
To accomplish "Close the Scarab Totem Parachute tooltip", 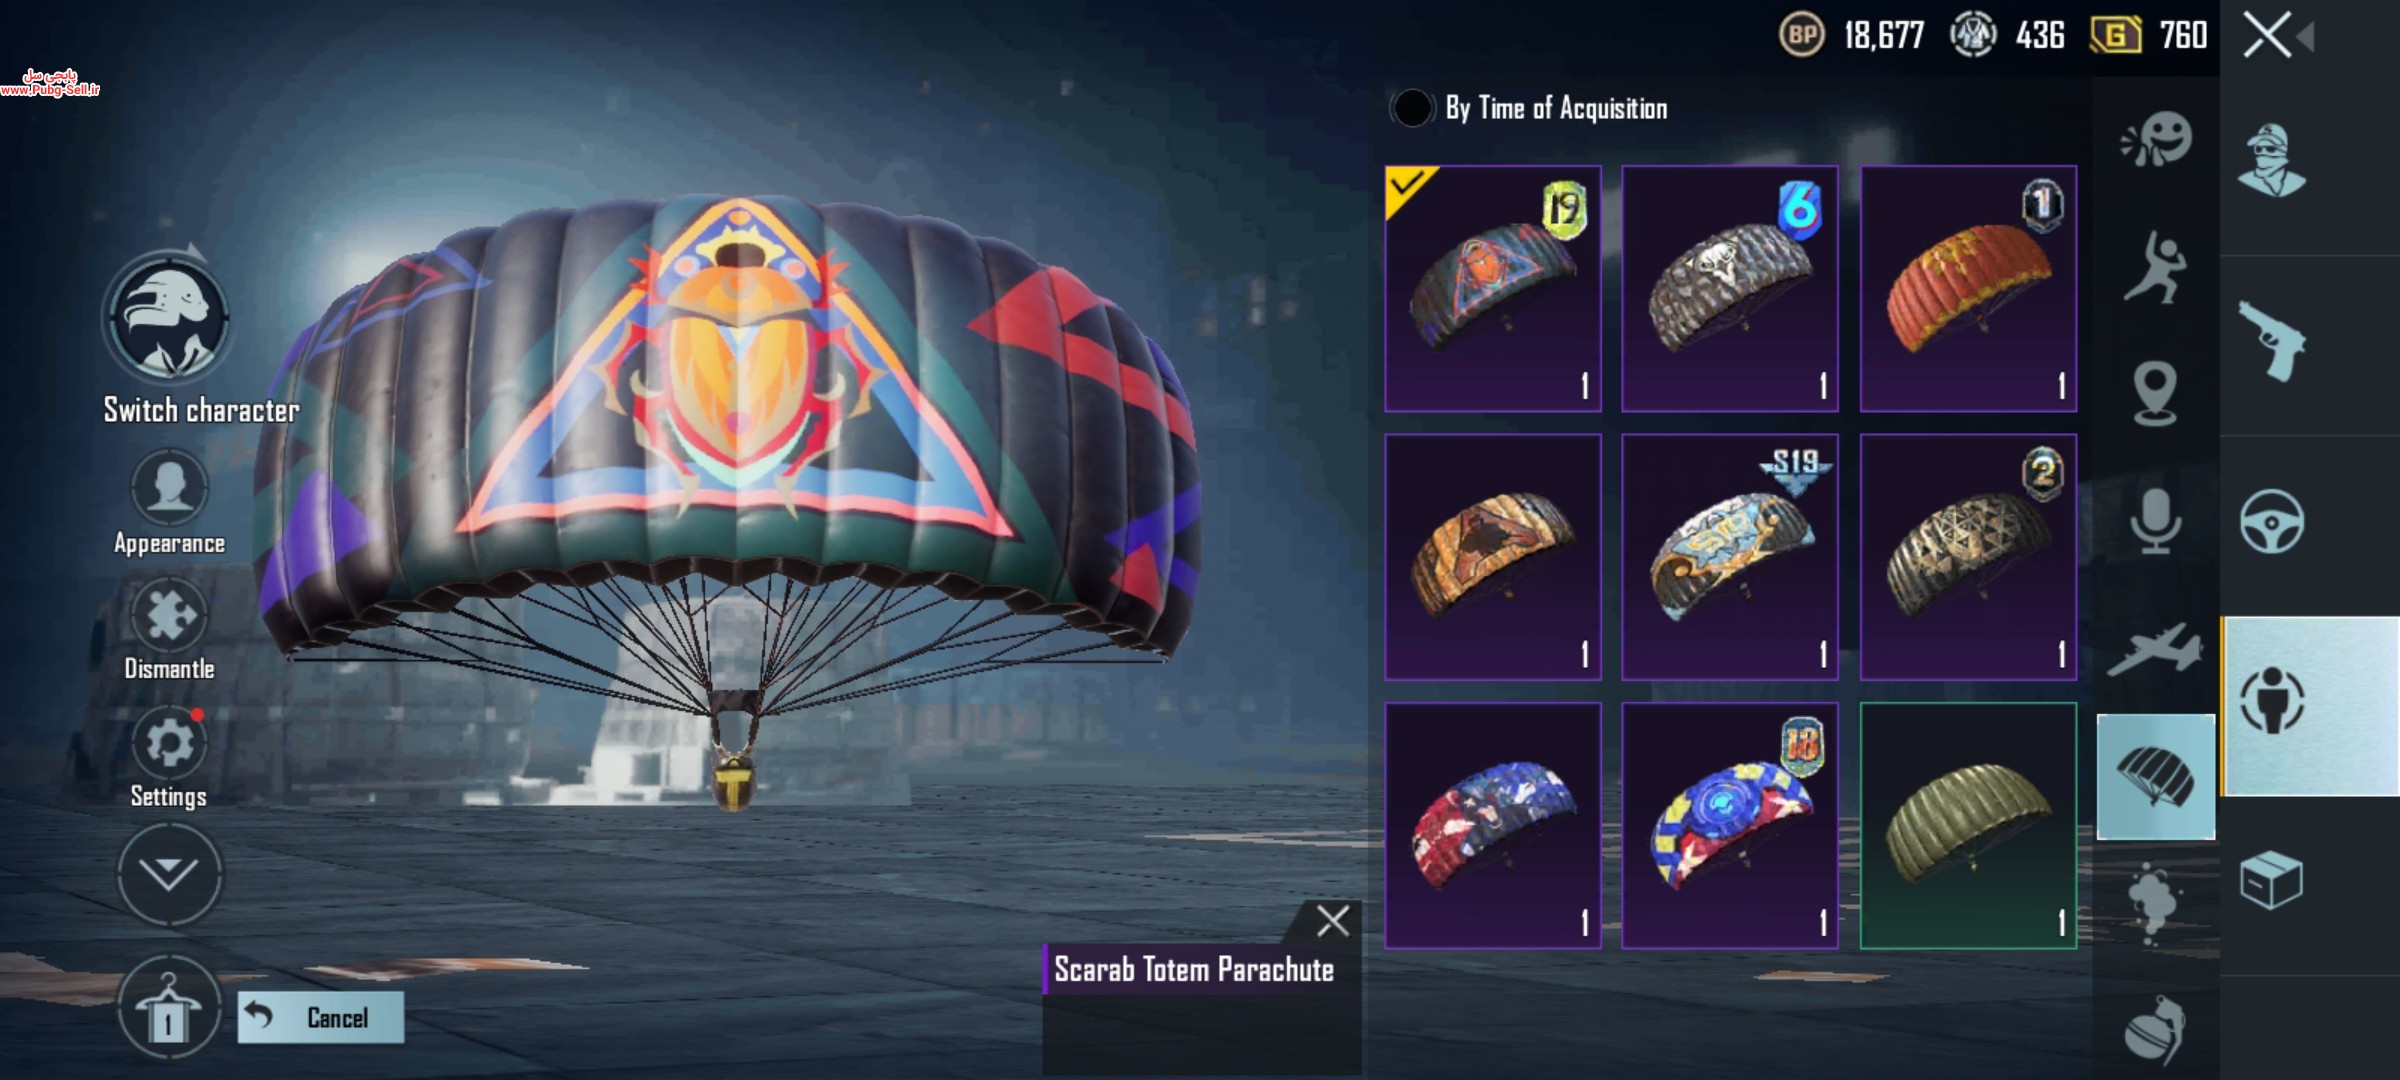I will tap(1333, 920).
